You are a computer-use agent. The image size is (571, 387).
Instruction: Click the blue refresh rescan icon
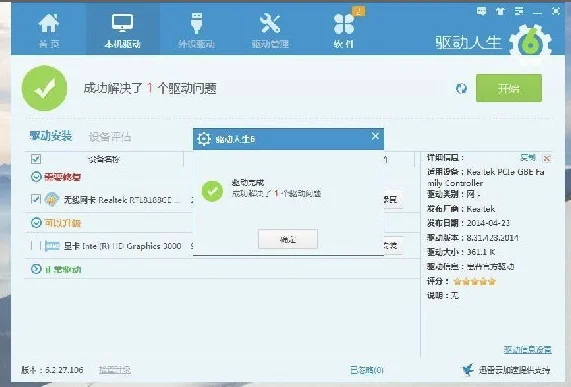[x=461, y=88]
